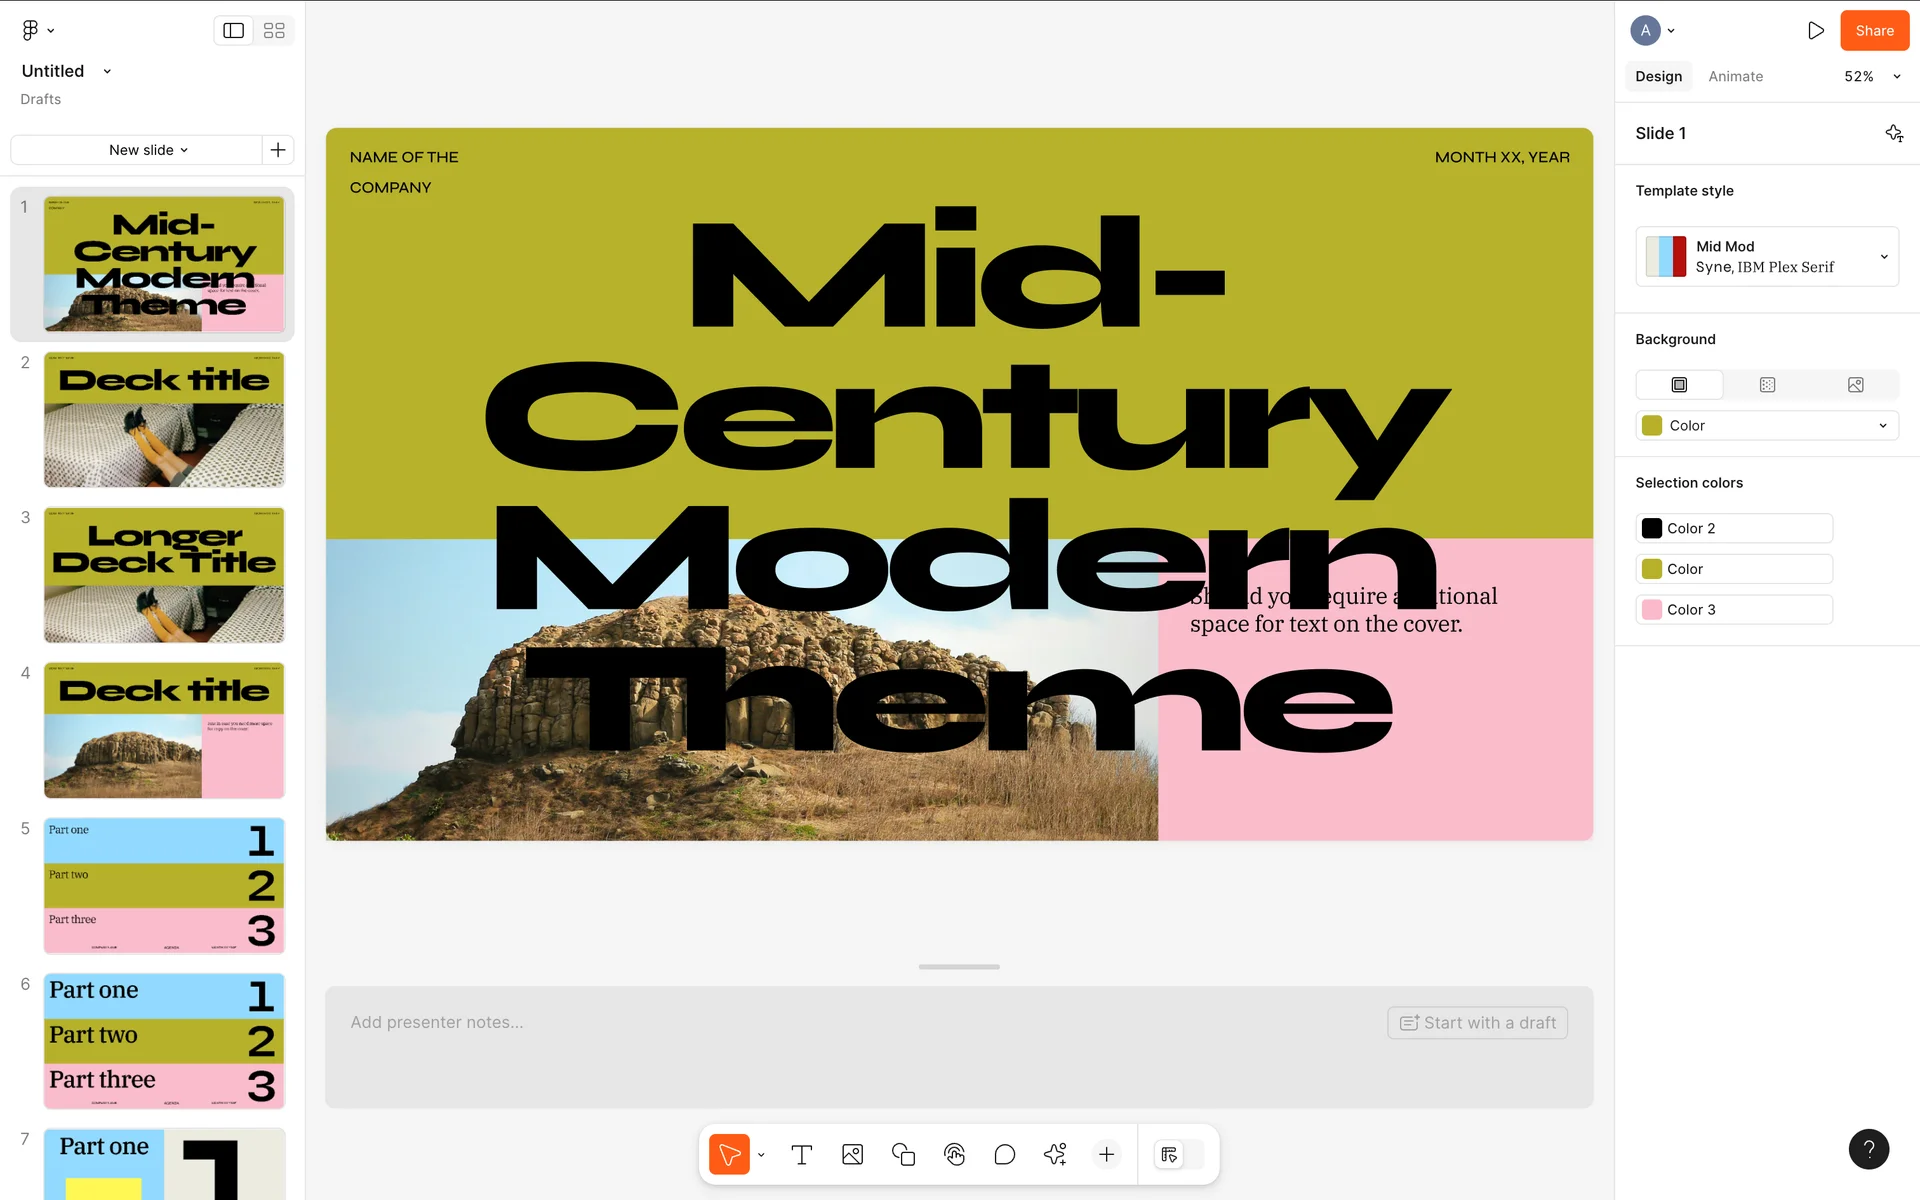Click the Image insert tool

point(852,1155)
